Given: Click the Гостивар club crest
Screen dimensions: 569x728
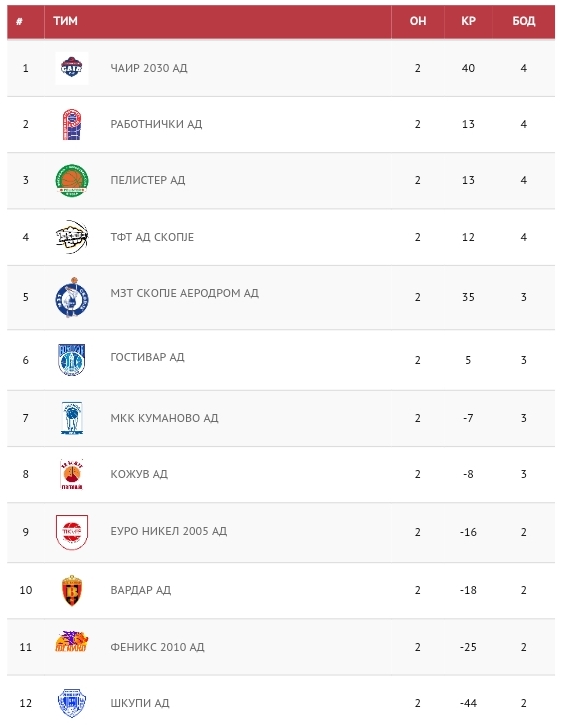Looking at the screenshot, I should click(71, 360).
